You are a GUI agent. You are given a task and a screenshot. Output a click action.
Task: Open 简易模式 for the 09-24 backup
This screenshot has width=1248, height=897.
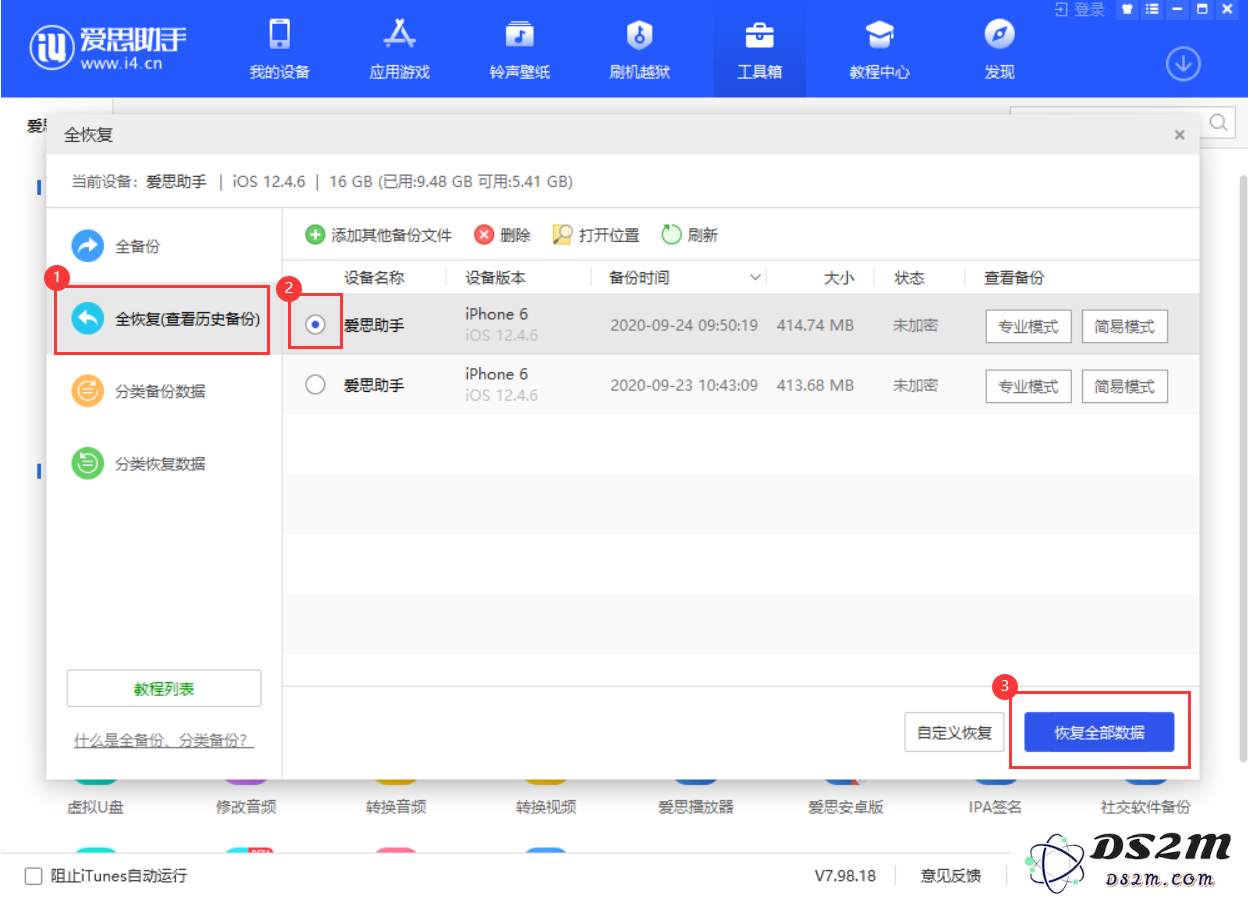click(1124, 326)
